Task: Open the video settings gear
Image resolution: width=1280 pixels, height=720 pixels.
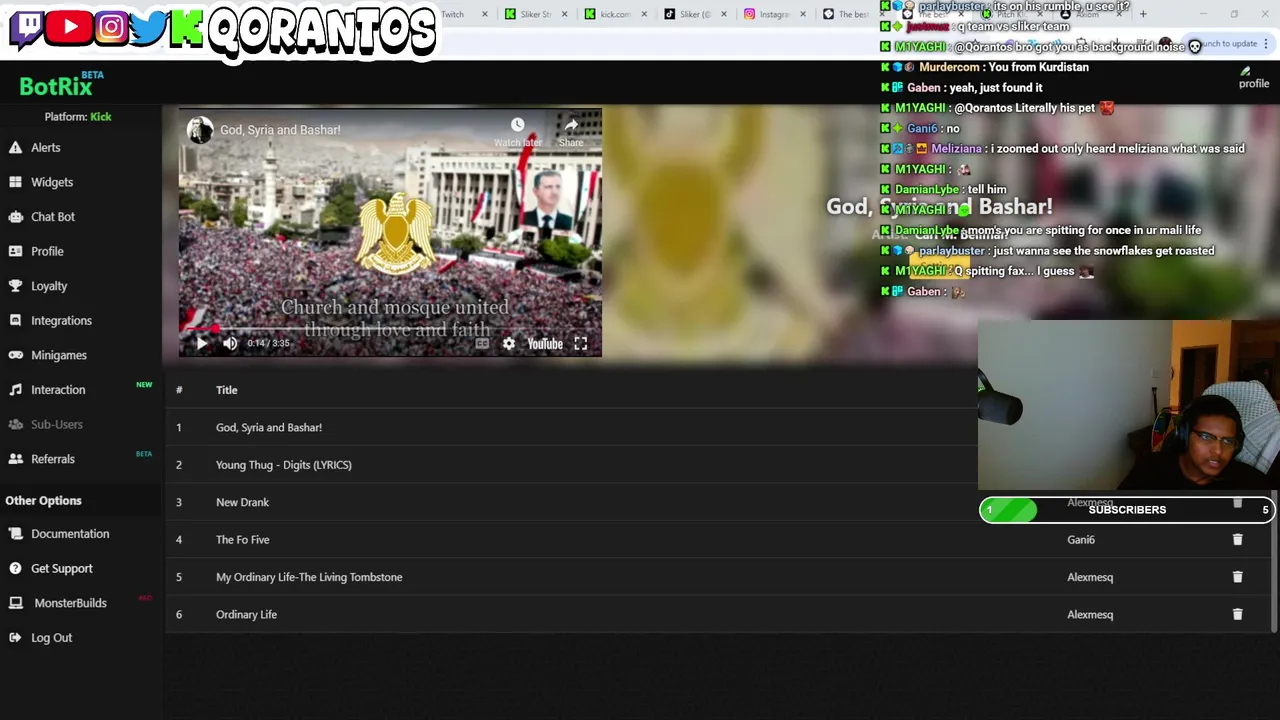Action: (509, 343)
